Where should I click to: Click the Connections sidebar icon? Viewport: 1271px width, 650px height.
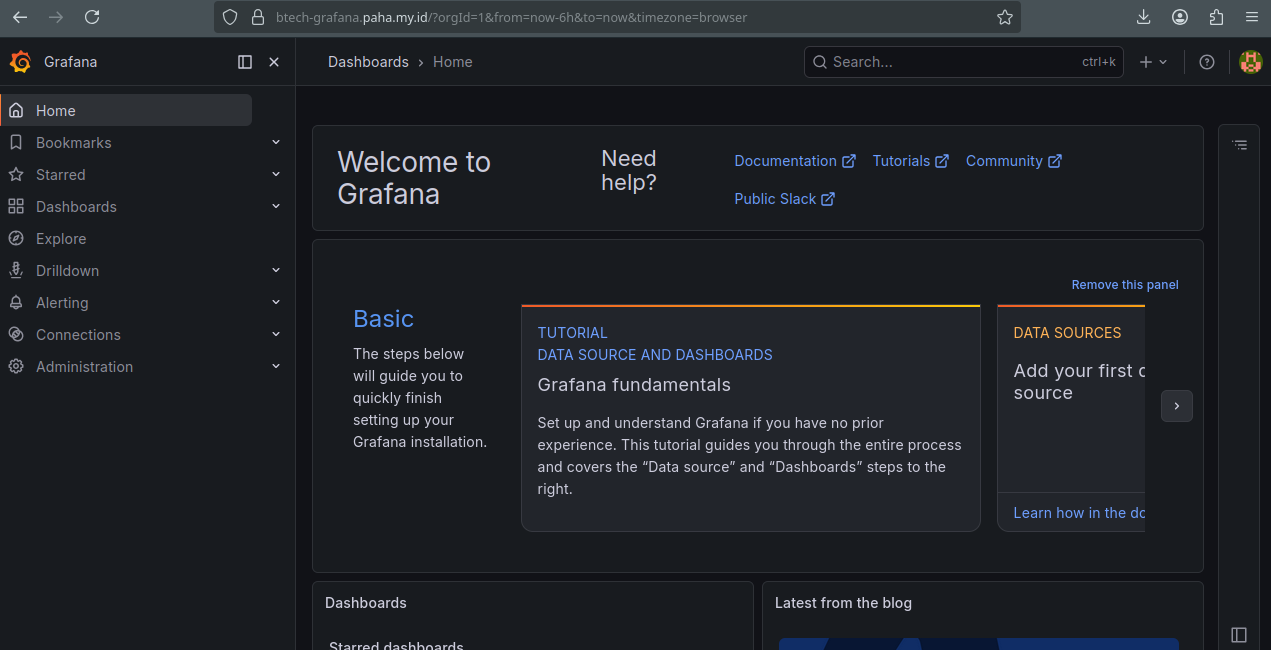(16, 335)
